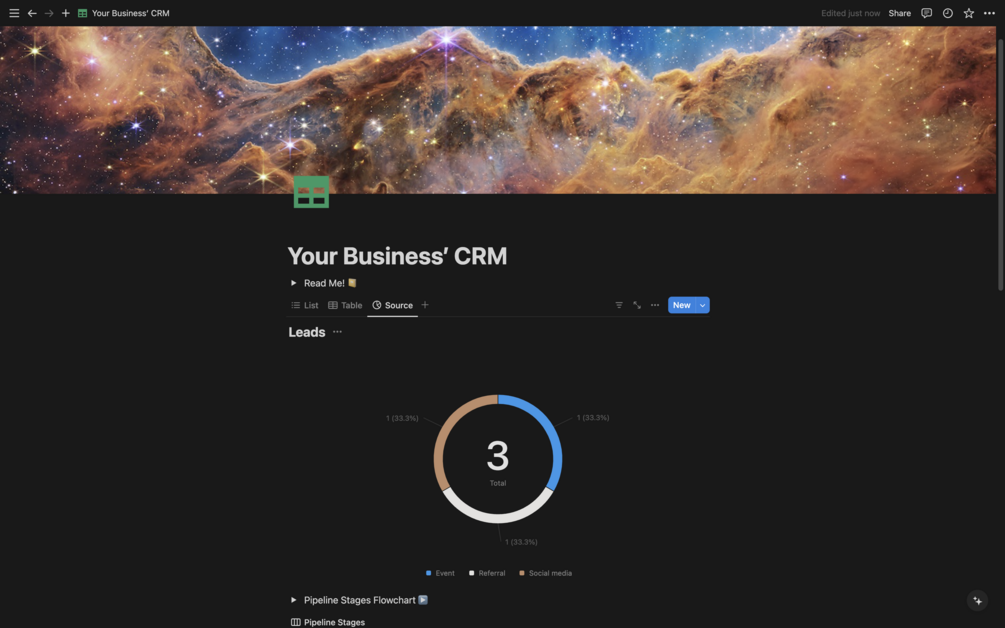Viewport: 1005px width, 628px height.
Task: Toggle Social media series in legend
Action: 545,573
